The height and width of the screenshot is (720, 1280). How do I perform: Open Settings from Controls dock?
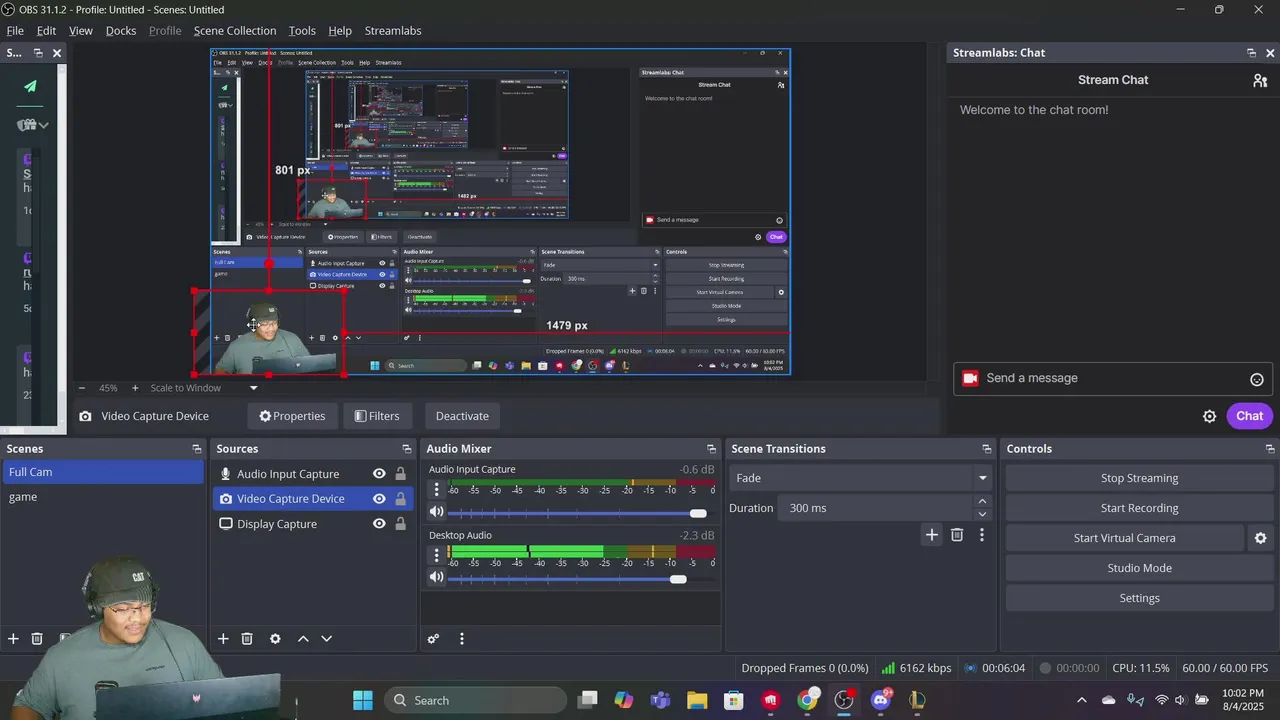pyautogui.click(x=1139, y=598)
